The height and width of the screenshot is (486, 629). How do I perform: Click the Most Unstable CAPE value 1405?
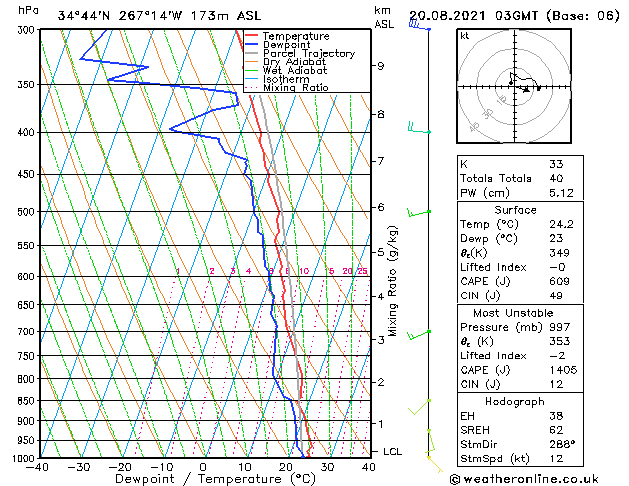click(x=563, y=370)
